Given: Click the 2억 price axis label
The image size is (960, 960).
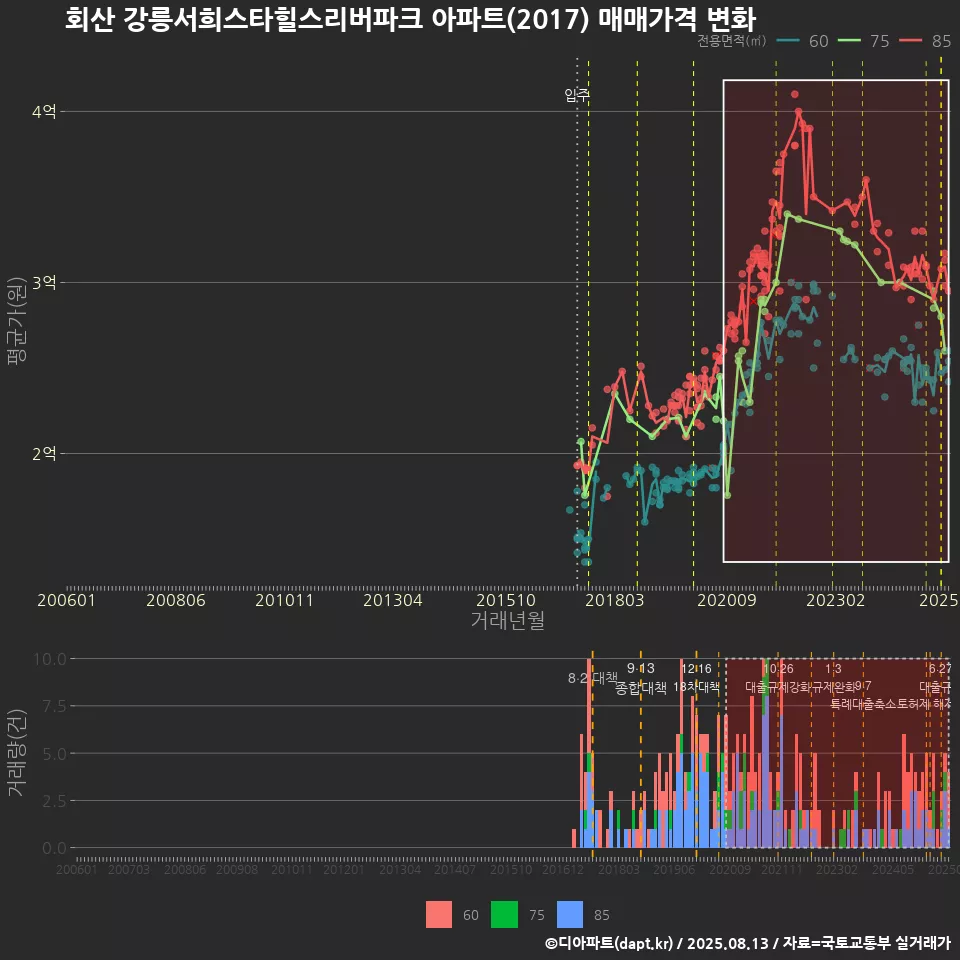Looking at the screenshot, I should [44, 454].
